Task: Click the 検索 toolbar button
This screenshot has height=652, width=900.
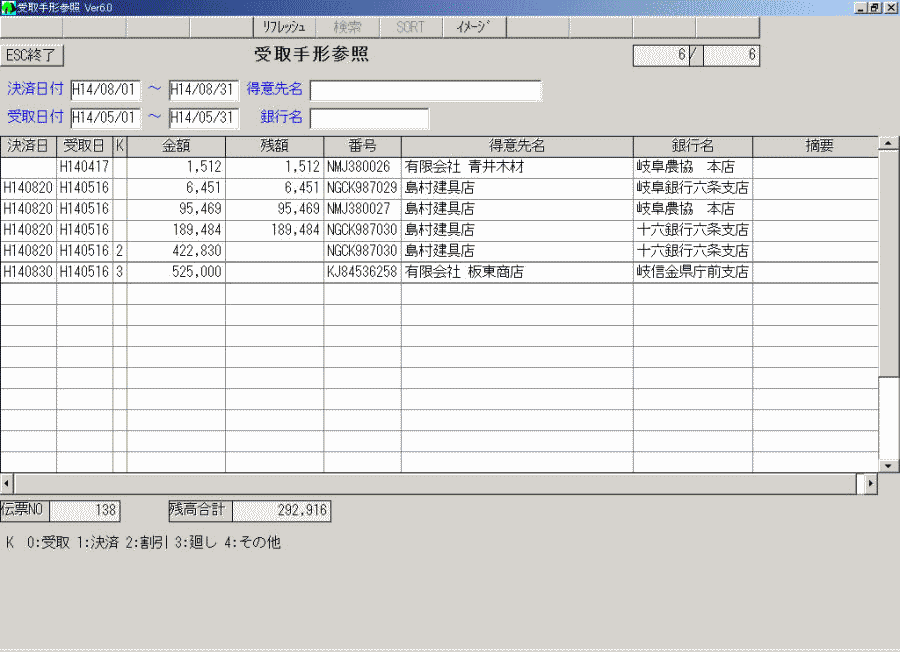Action: (347, 27)
